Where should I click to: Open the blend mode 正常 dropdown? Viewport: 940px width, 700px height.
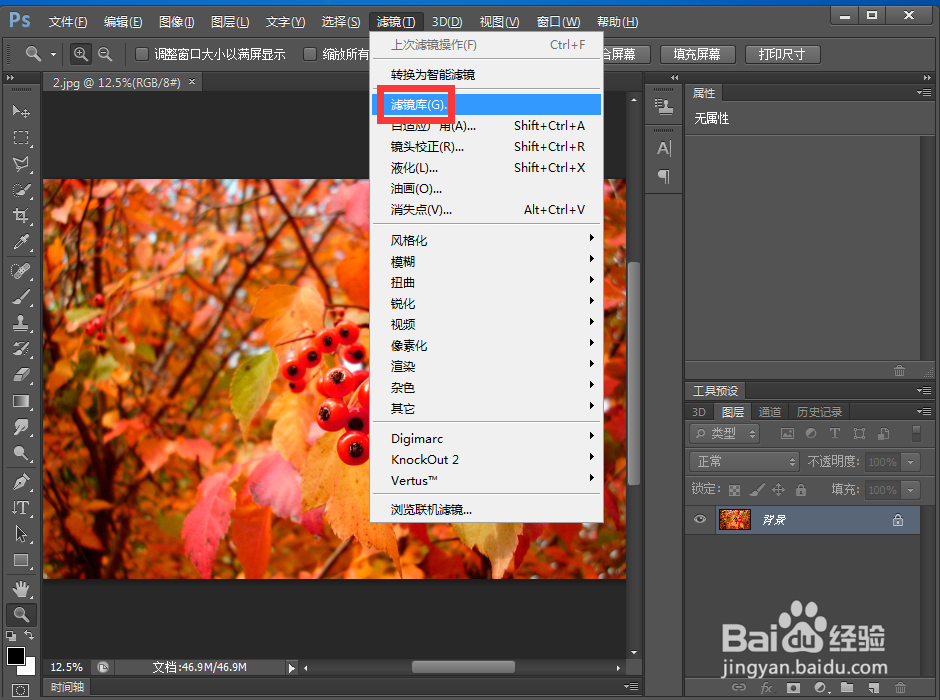744,461
